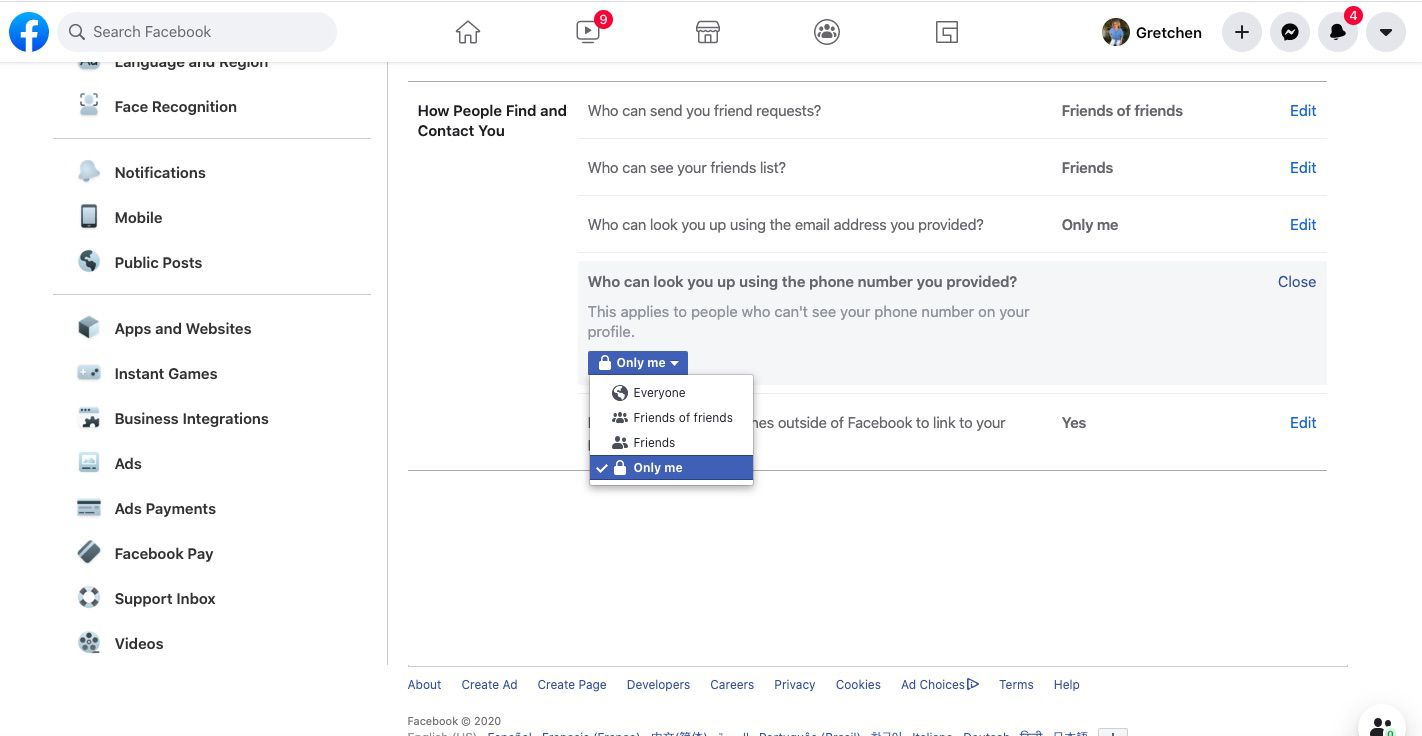The width and height of the screenshot is (1422, 736).
Task: Click the Business Integrations icon
Action: point(89,417)
